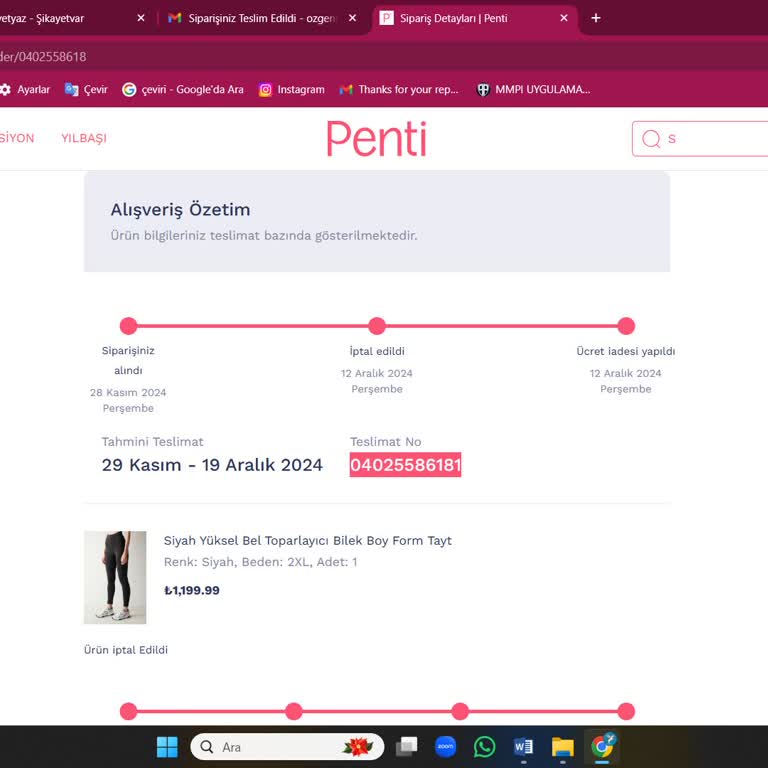
Task: Open Task View from the taskbar
Action: pos(406,747)
